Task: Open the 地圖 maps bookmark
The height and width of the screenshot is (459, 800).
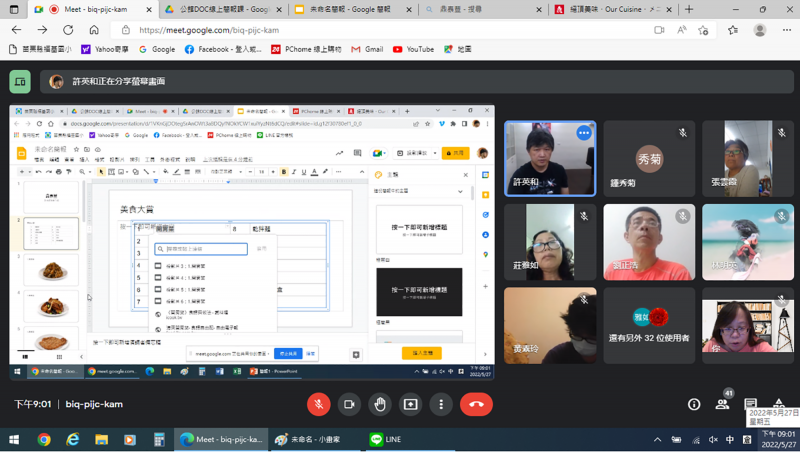Action: coord(457,49)
